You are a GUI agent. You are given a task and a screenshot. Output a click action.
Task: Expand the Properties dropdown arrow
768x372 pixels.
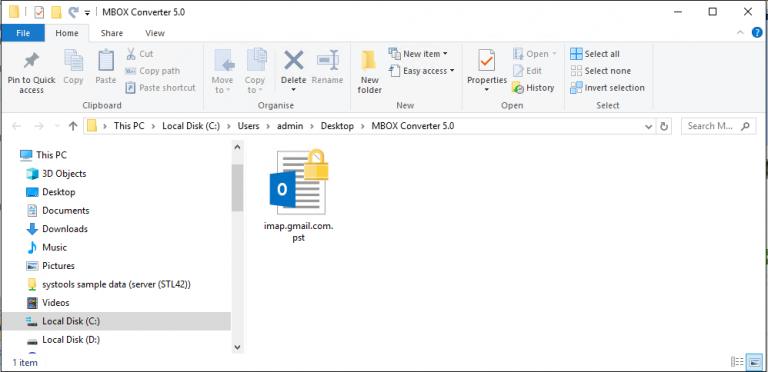coord(487,90)
